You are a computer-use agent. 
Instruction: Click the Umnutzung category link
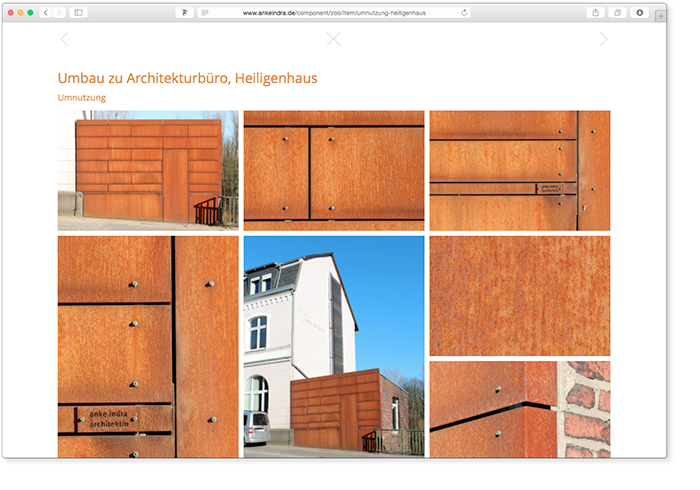82,98
